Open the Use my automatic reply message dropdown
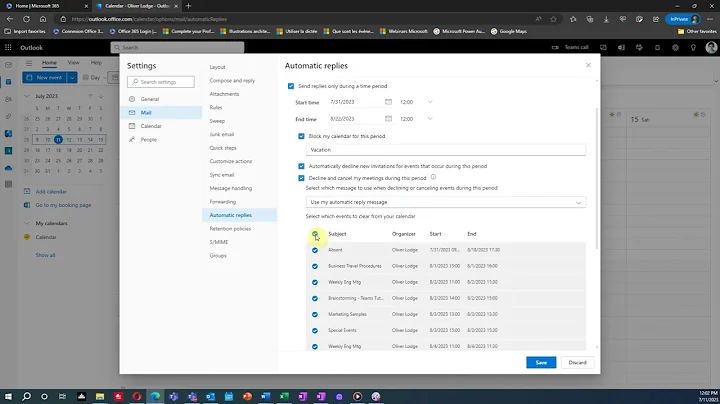This screenshot has height=404, width=720. (x=445, y=202)
